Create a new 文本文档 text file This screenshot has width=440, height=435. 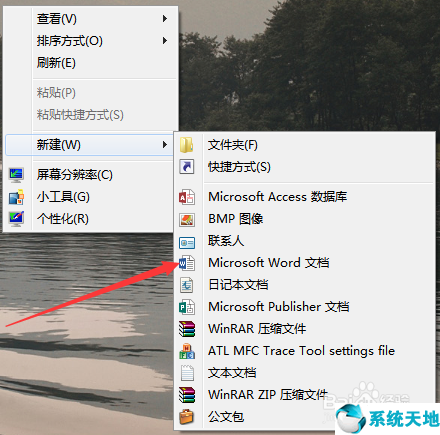point(232,373)
